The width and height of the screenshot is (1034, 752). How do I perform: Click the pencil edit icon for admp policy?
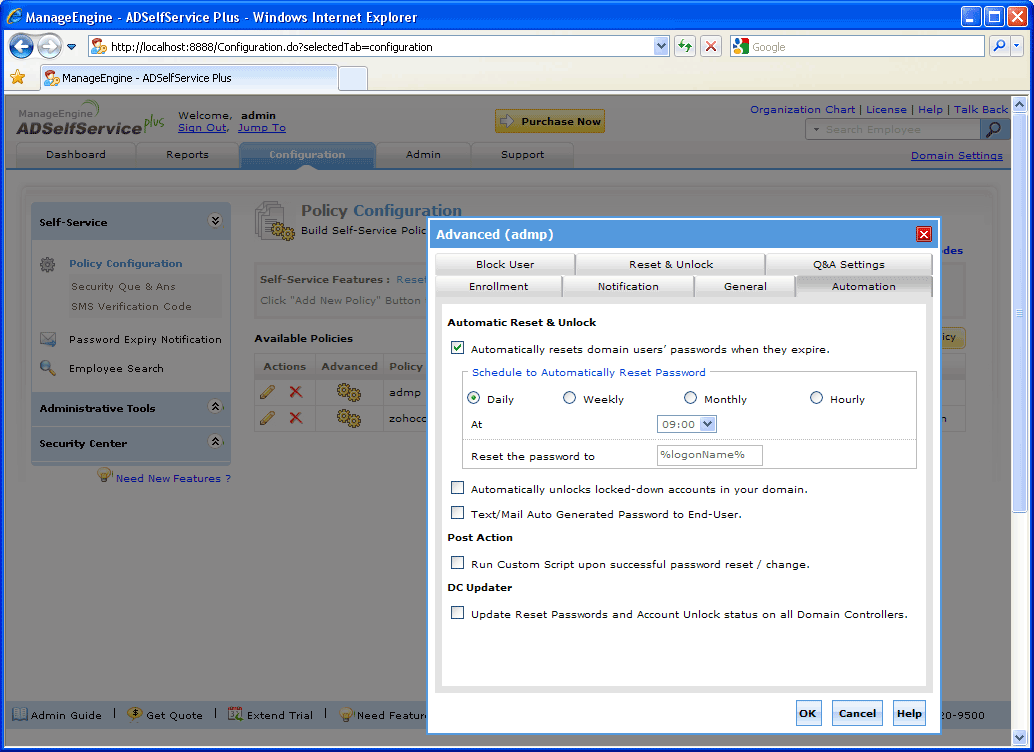[x=267, y=392]
